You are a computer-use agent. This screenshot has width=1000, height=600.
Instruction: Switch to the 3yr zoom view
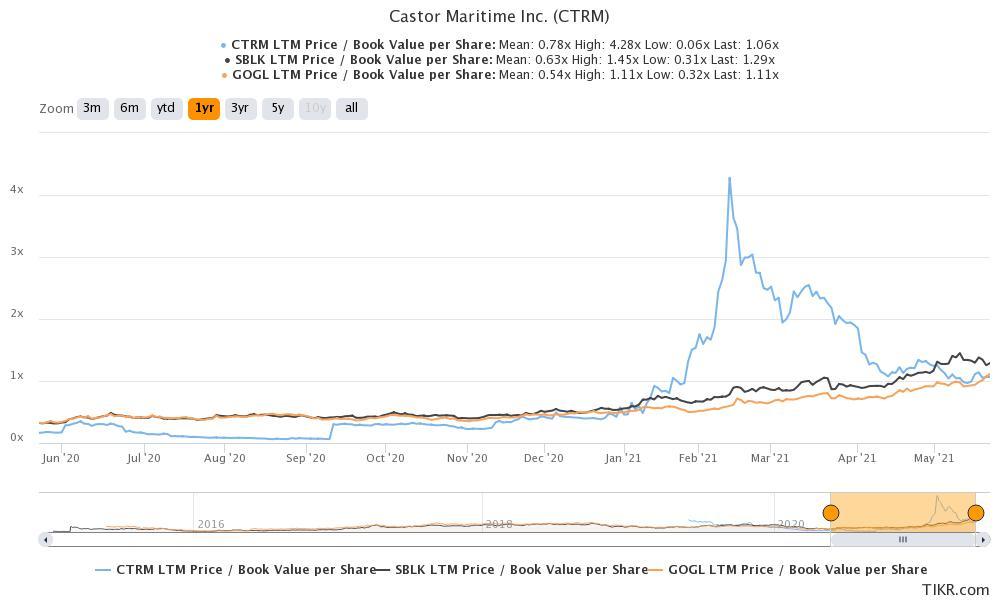point(240,108)
